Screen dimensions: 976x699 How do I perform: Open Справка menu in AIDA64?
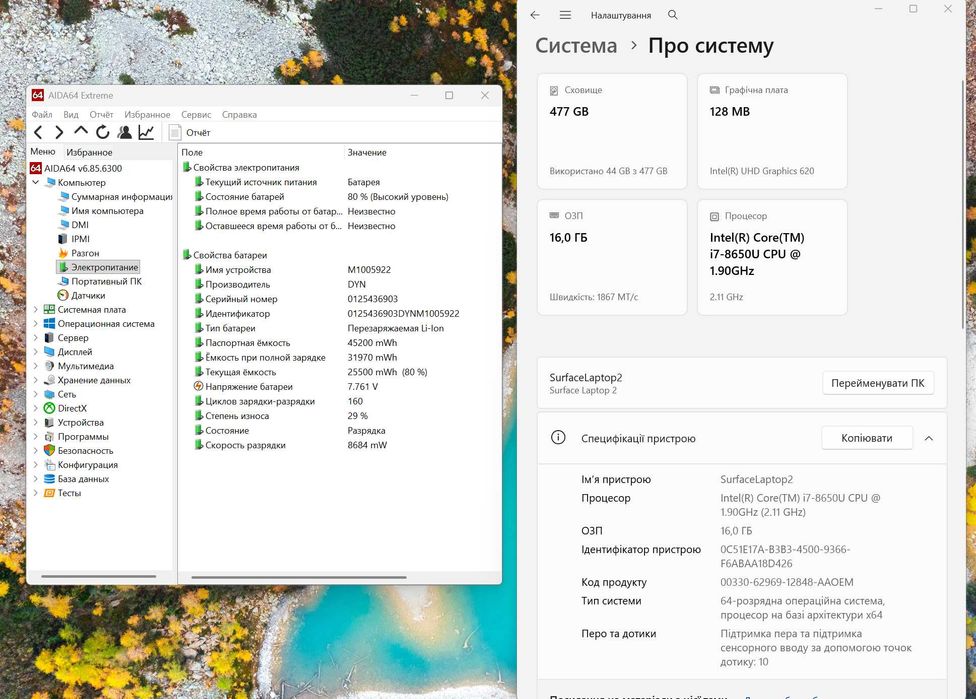pos(239,115)
